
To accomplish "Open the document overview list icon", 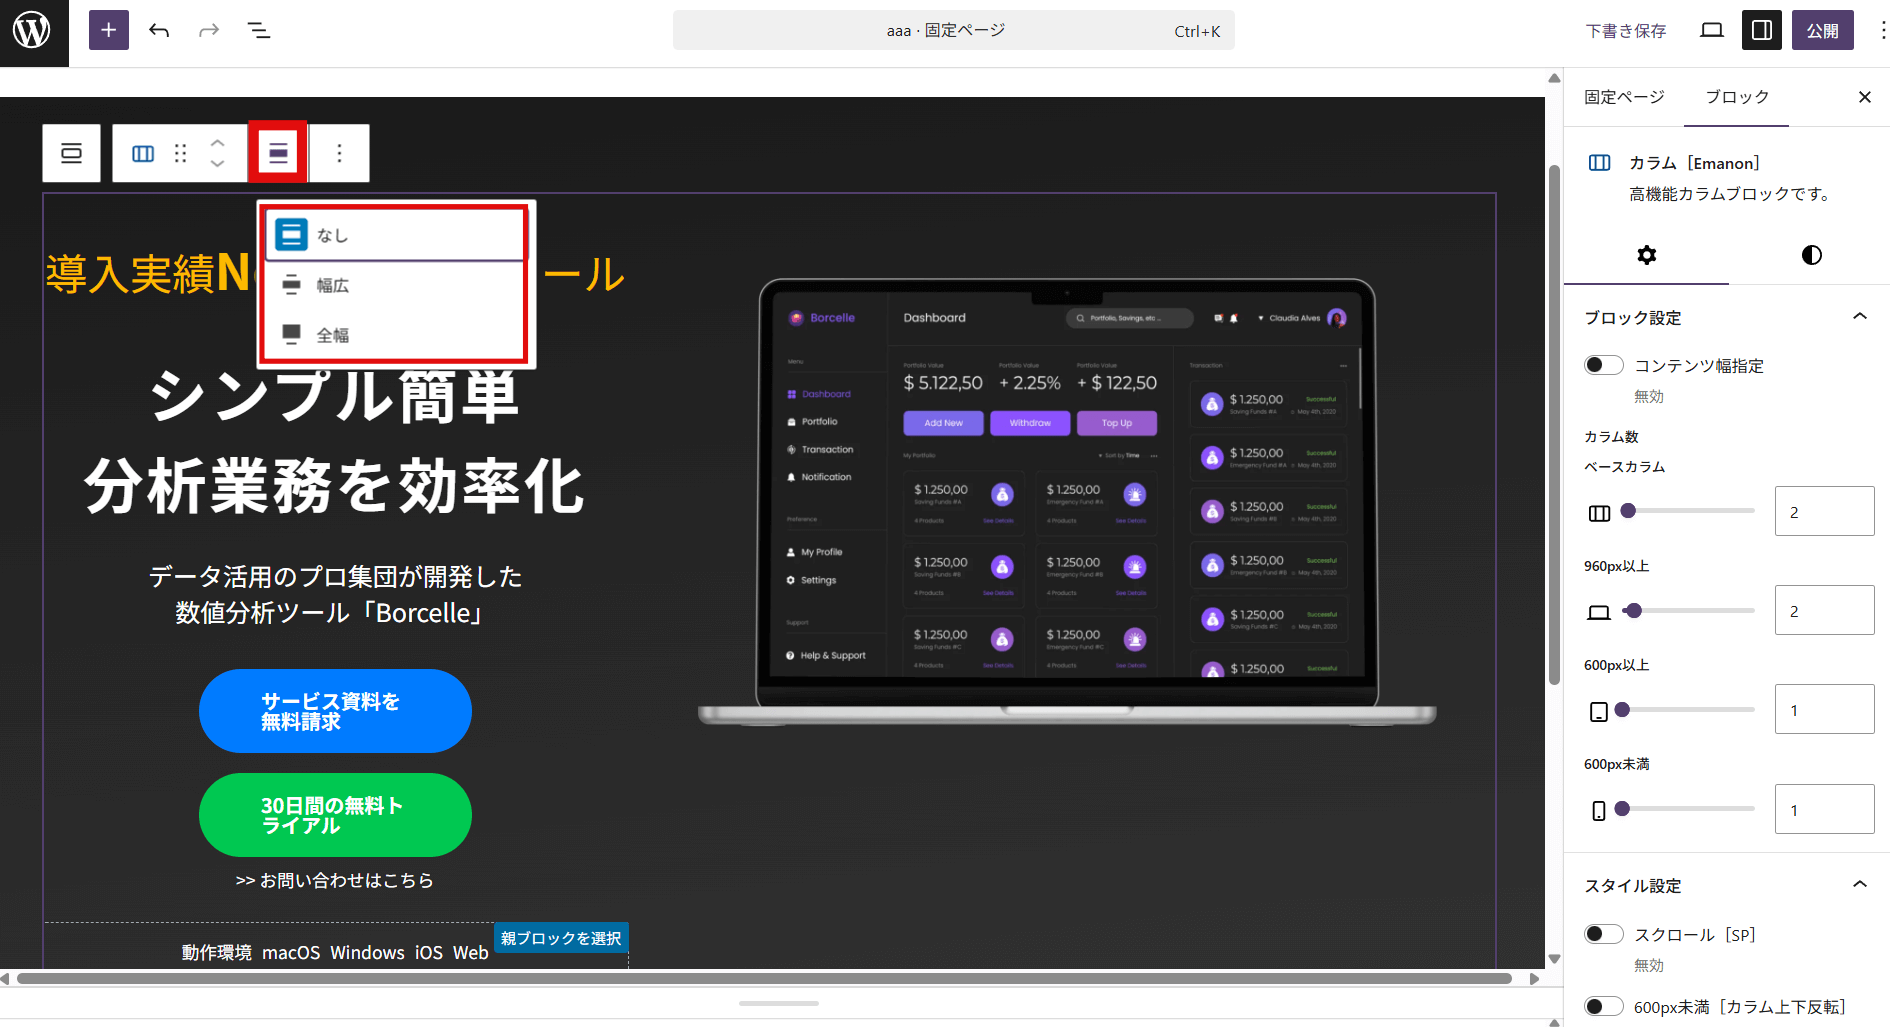I will (259, 31).
